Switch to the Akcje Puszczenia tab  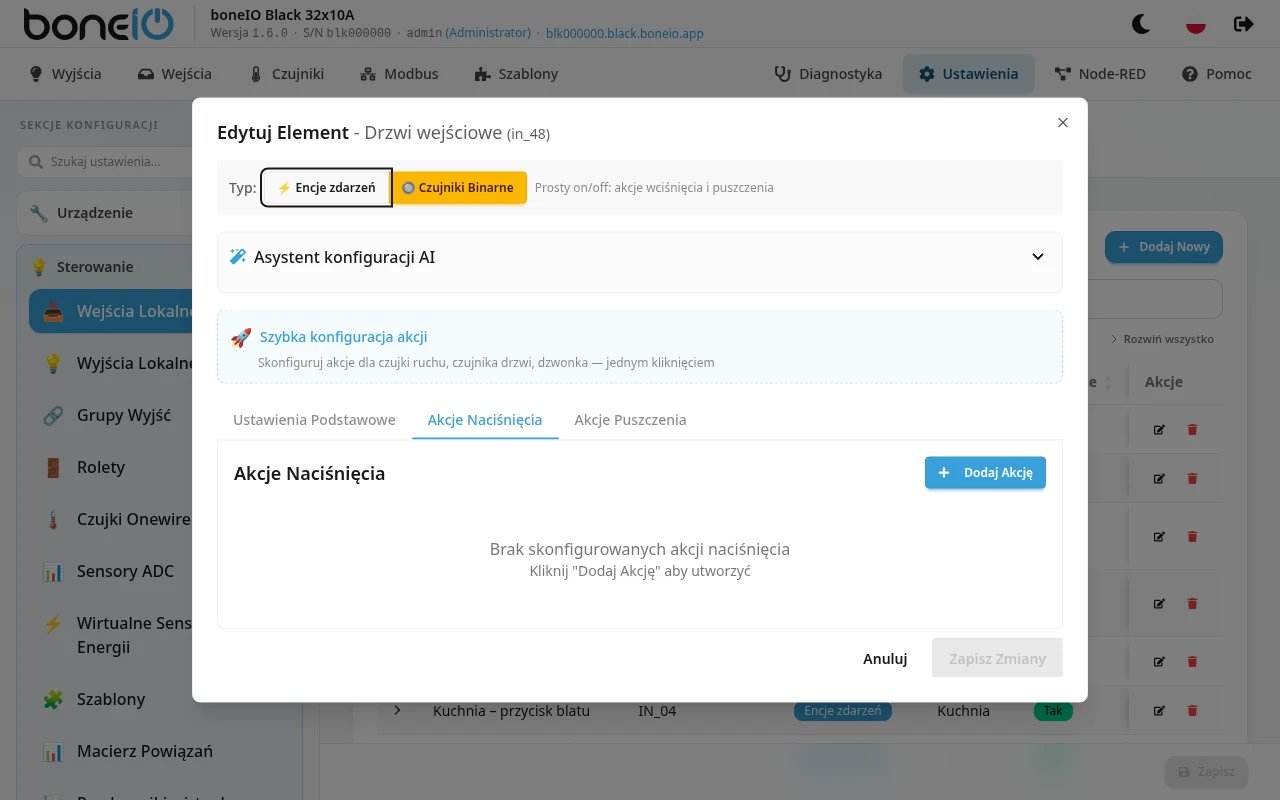pos(630,420)
